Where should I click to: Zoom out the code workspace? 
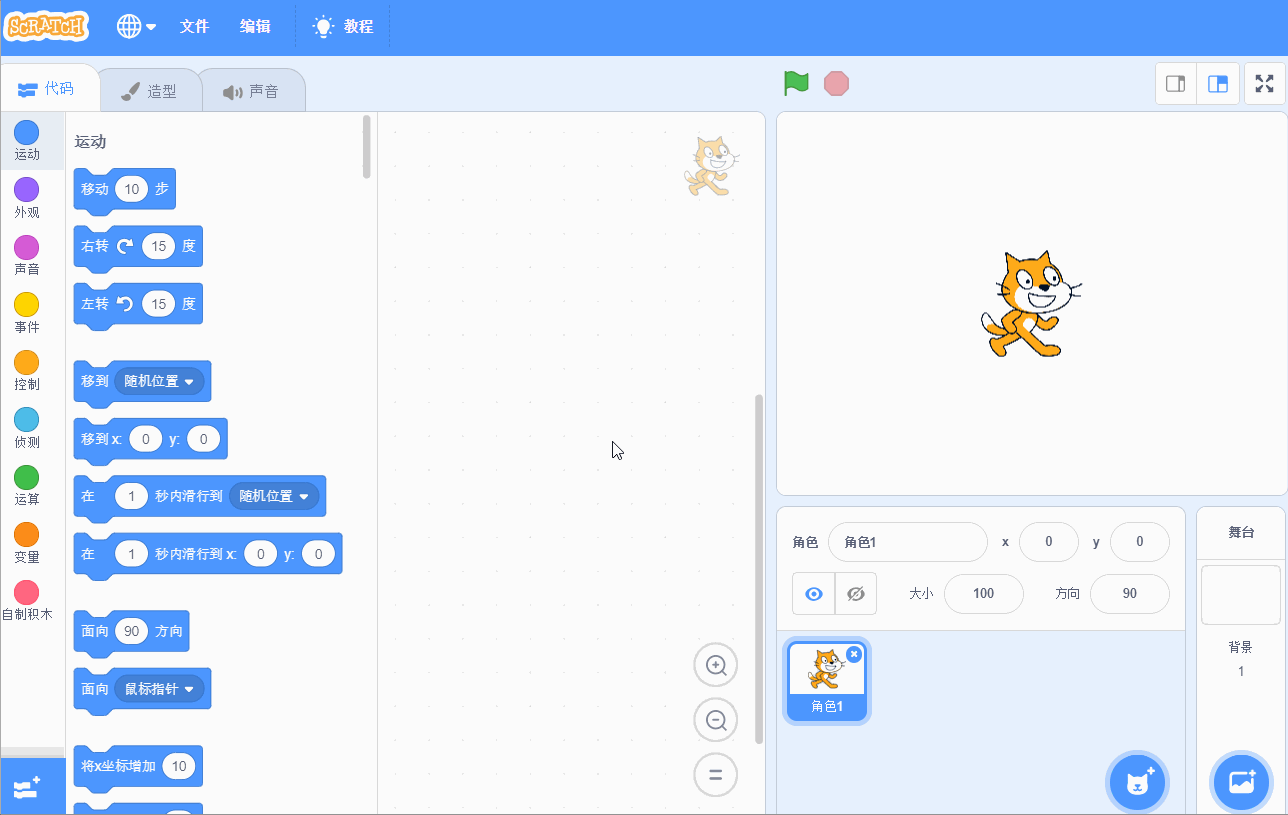coord(715,720)
